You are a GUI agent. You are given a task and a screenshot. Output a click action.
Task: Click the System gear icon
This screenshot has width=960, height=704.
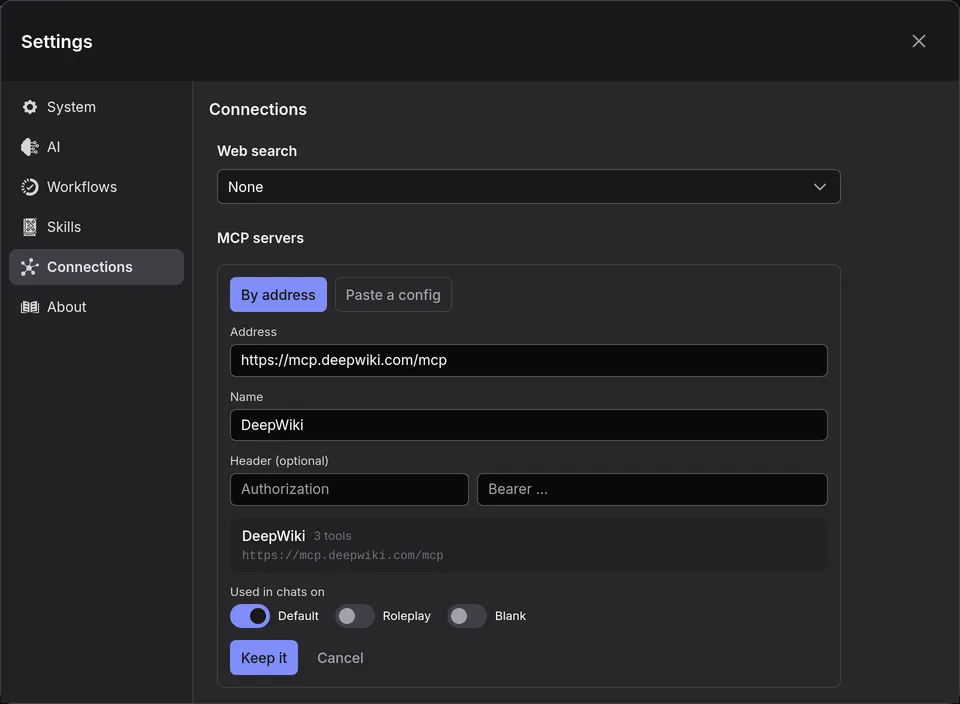(x=29, y=107)
